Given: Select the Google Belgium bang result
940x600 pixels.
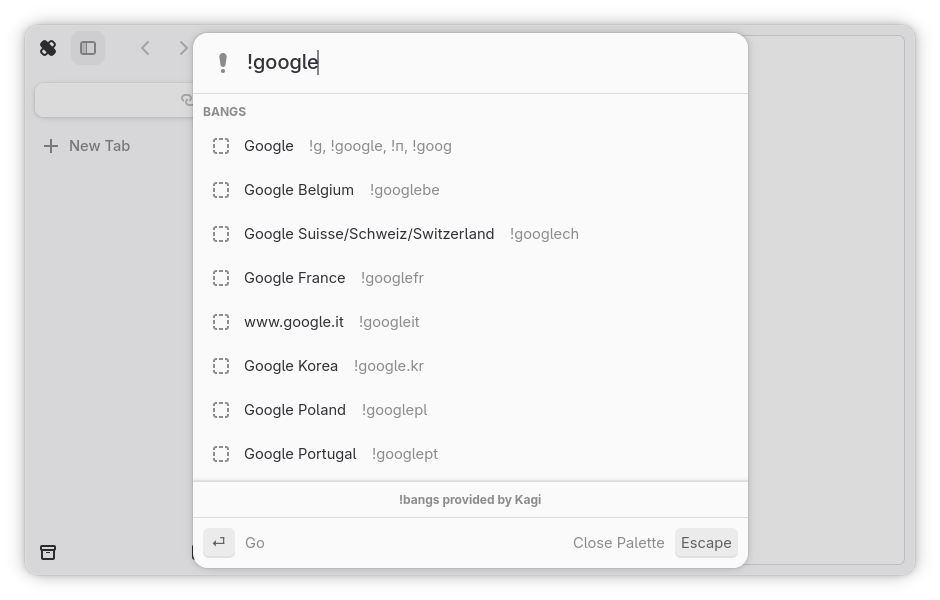Looking at the screenshot, I should [470, 190].
